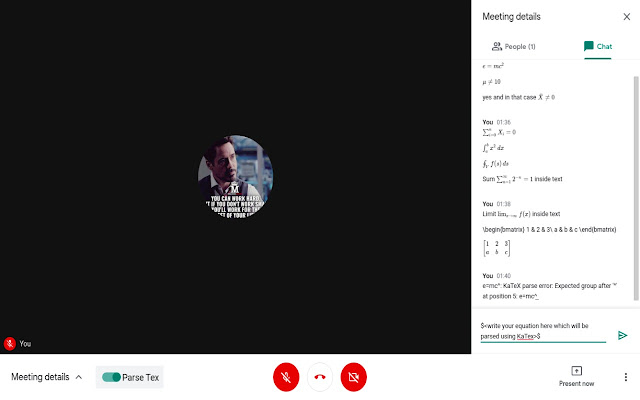Open Meeting details at the bottom left

pos(47,377)
